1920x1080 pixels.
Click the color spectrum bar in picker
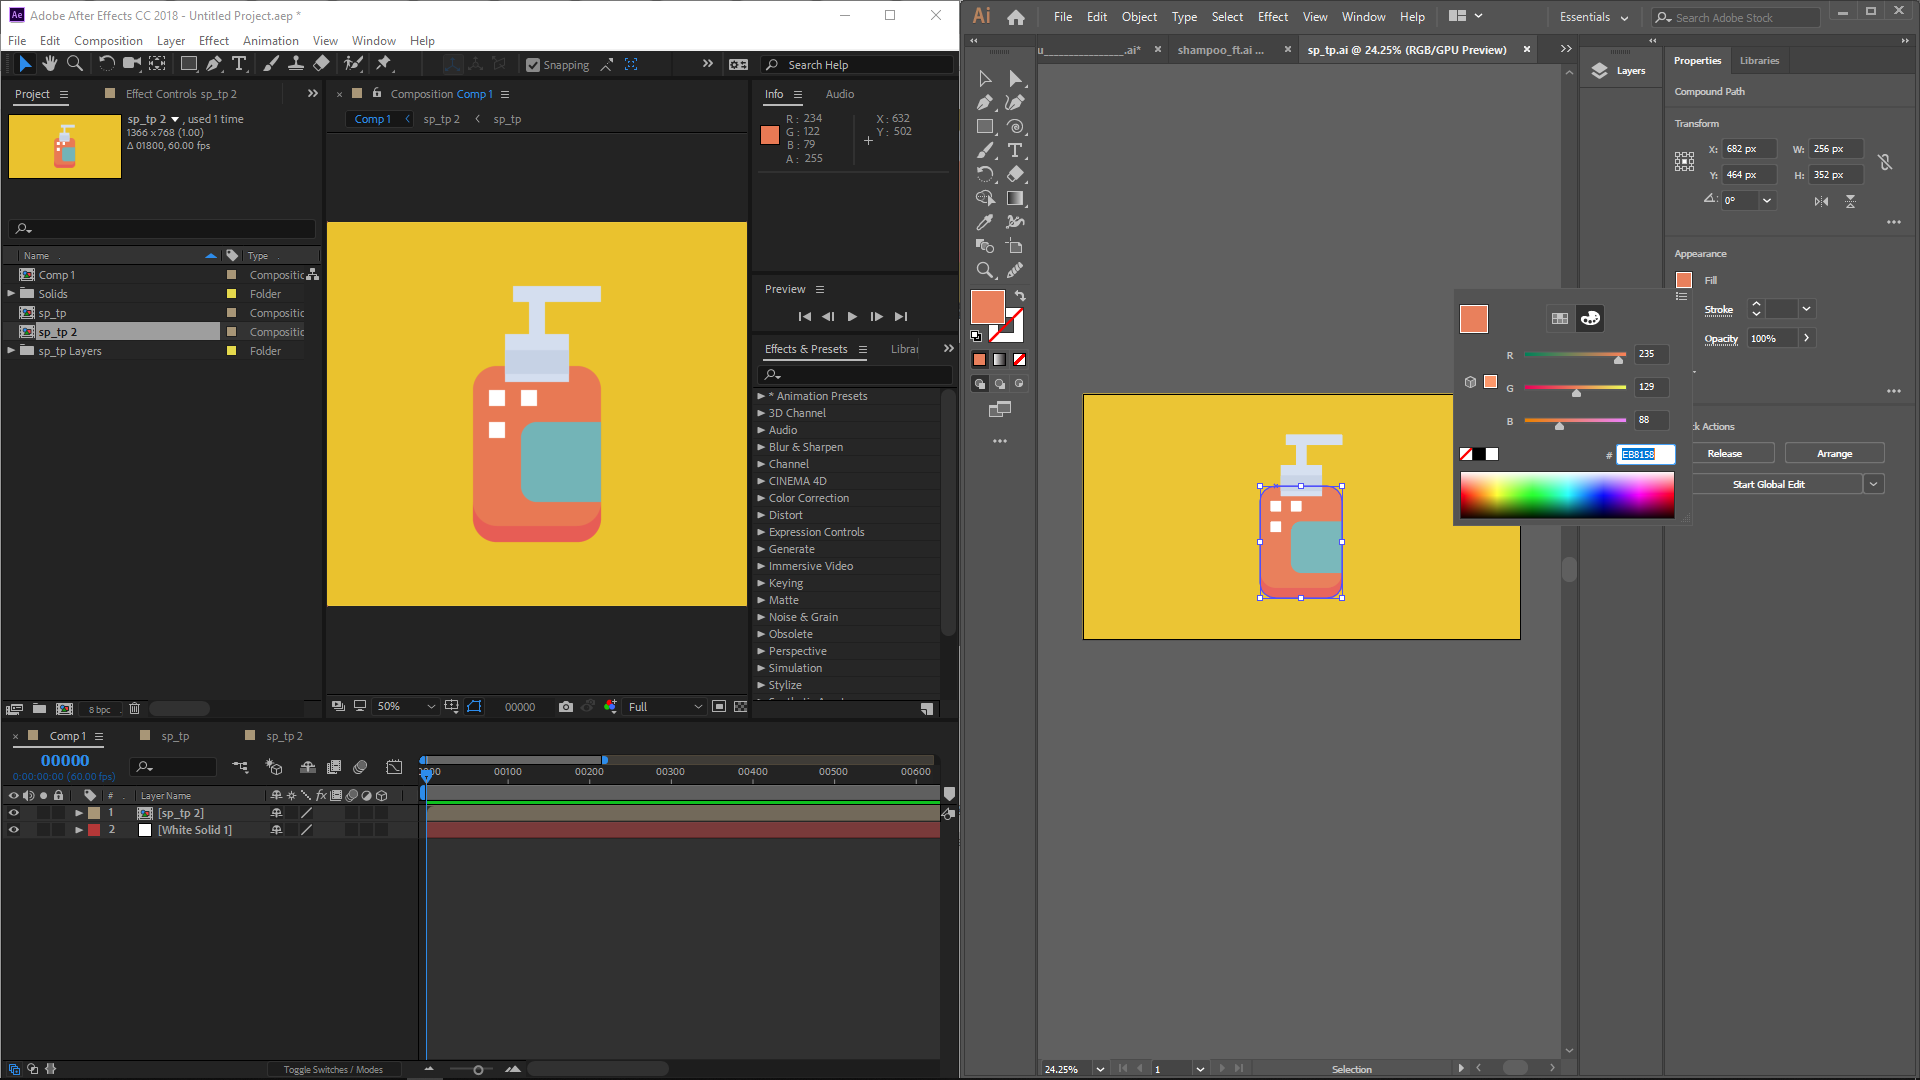tap(1566, 495)
